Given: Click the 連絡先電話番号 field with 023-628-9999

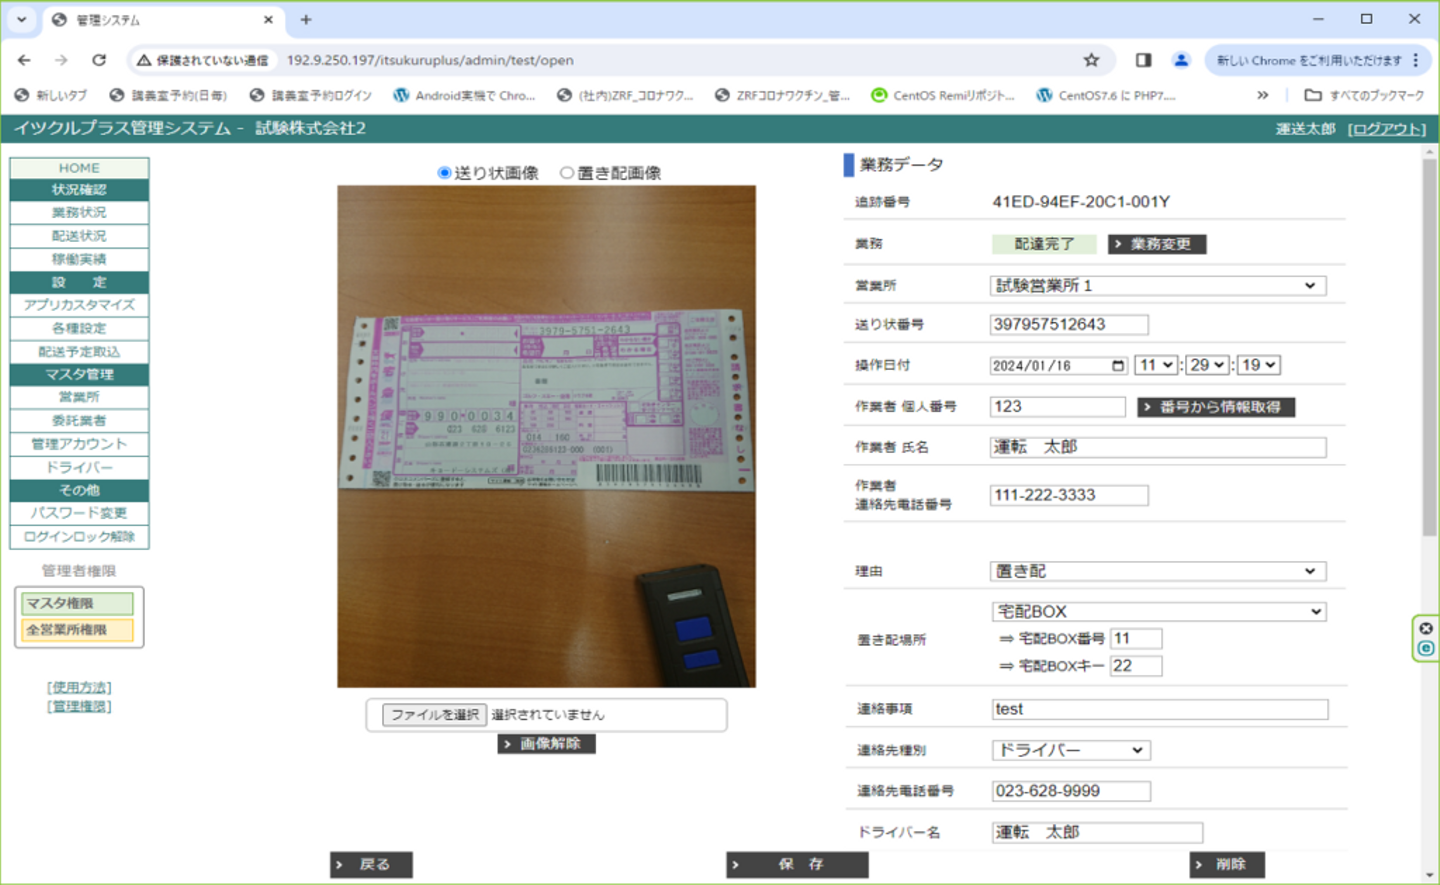Looking at the screenshot, I should click(1071, 791).
